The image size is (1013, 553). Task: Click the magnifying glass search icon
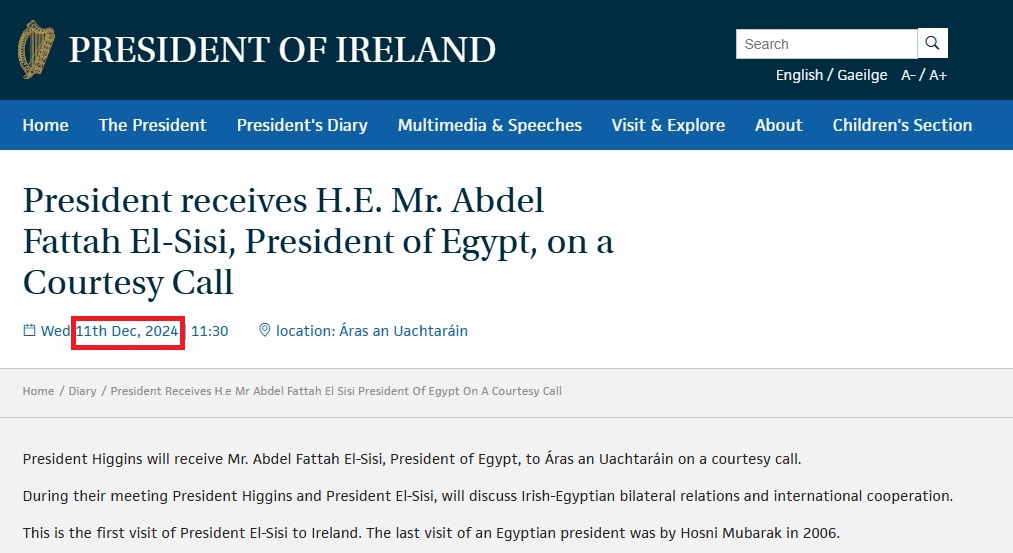point(932,44)
